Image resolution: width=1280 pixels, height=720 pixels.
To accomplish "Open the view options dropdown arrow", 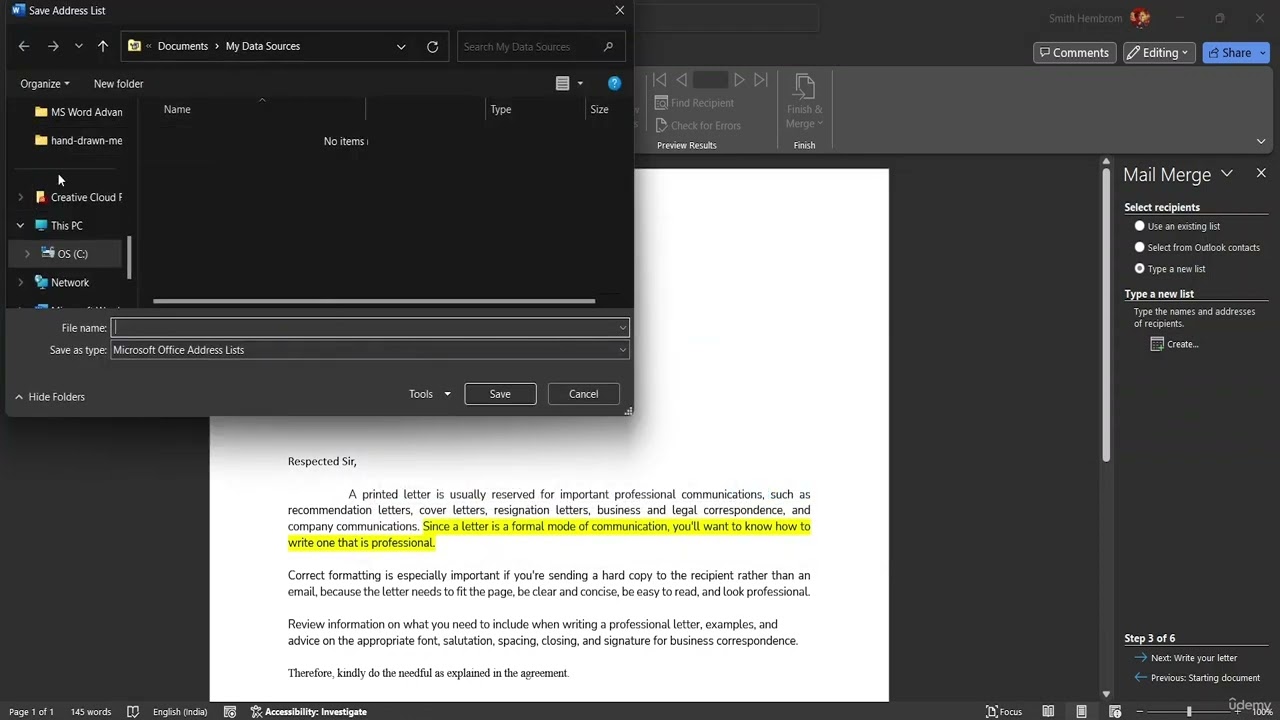I will click(x=580, y=84).
